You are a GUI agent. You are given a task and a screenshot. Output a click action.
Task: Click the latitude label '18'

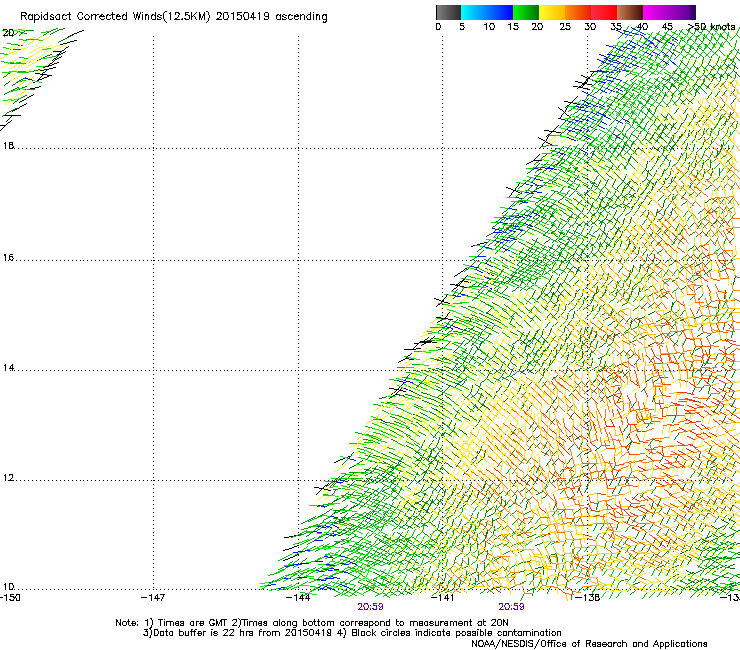pyautogui.click(x=8, y=145)
